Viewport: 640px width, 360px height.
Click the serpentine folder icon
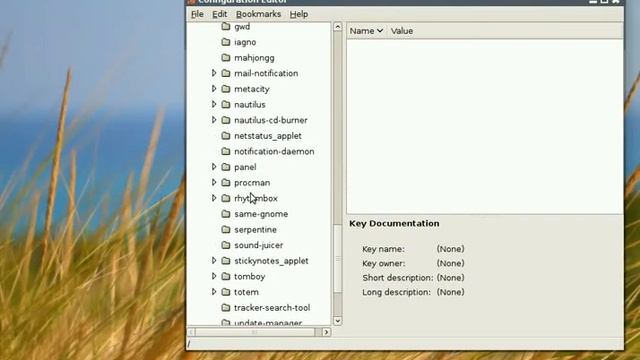point(226,229)
